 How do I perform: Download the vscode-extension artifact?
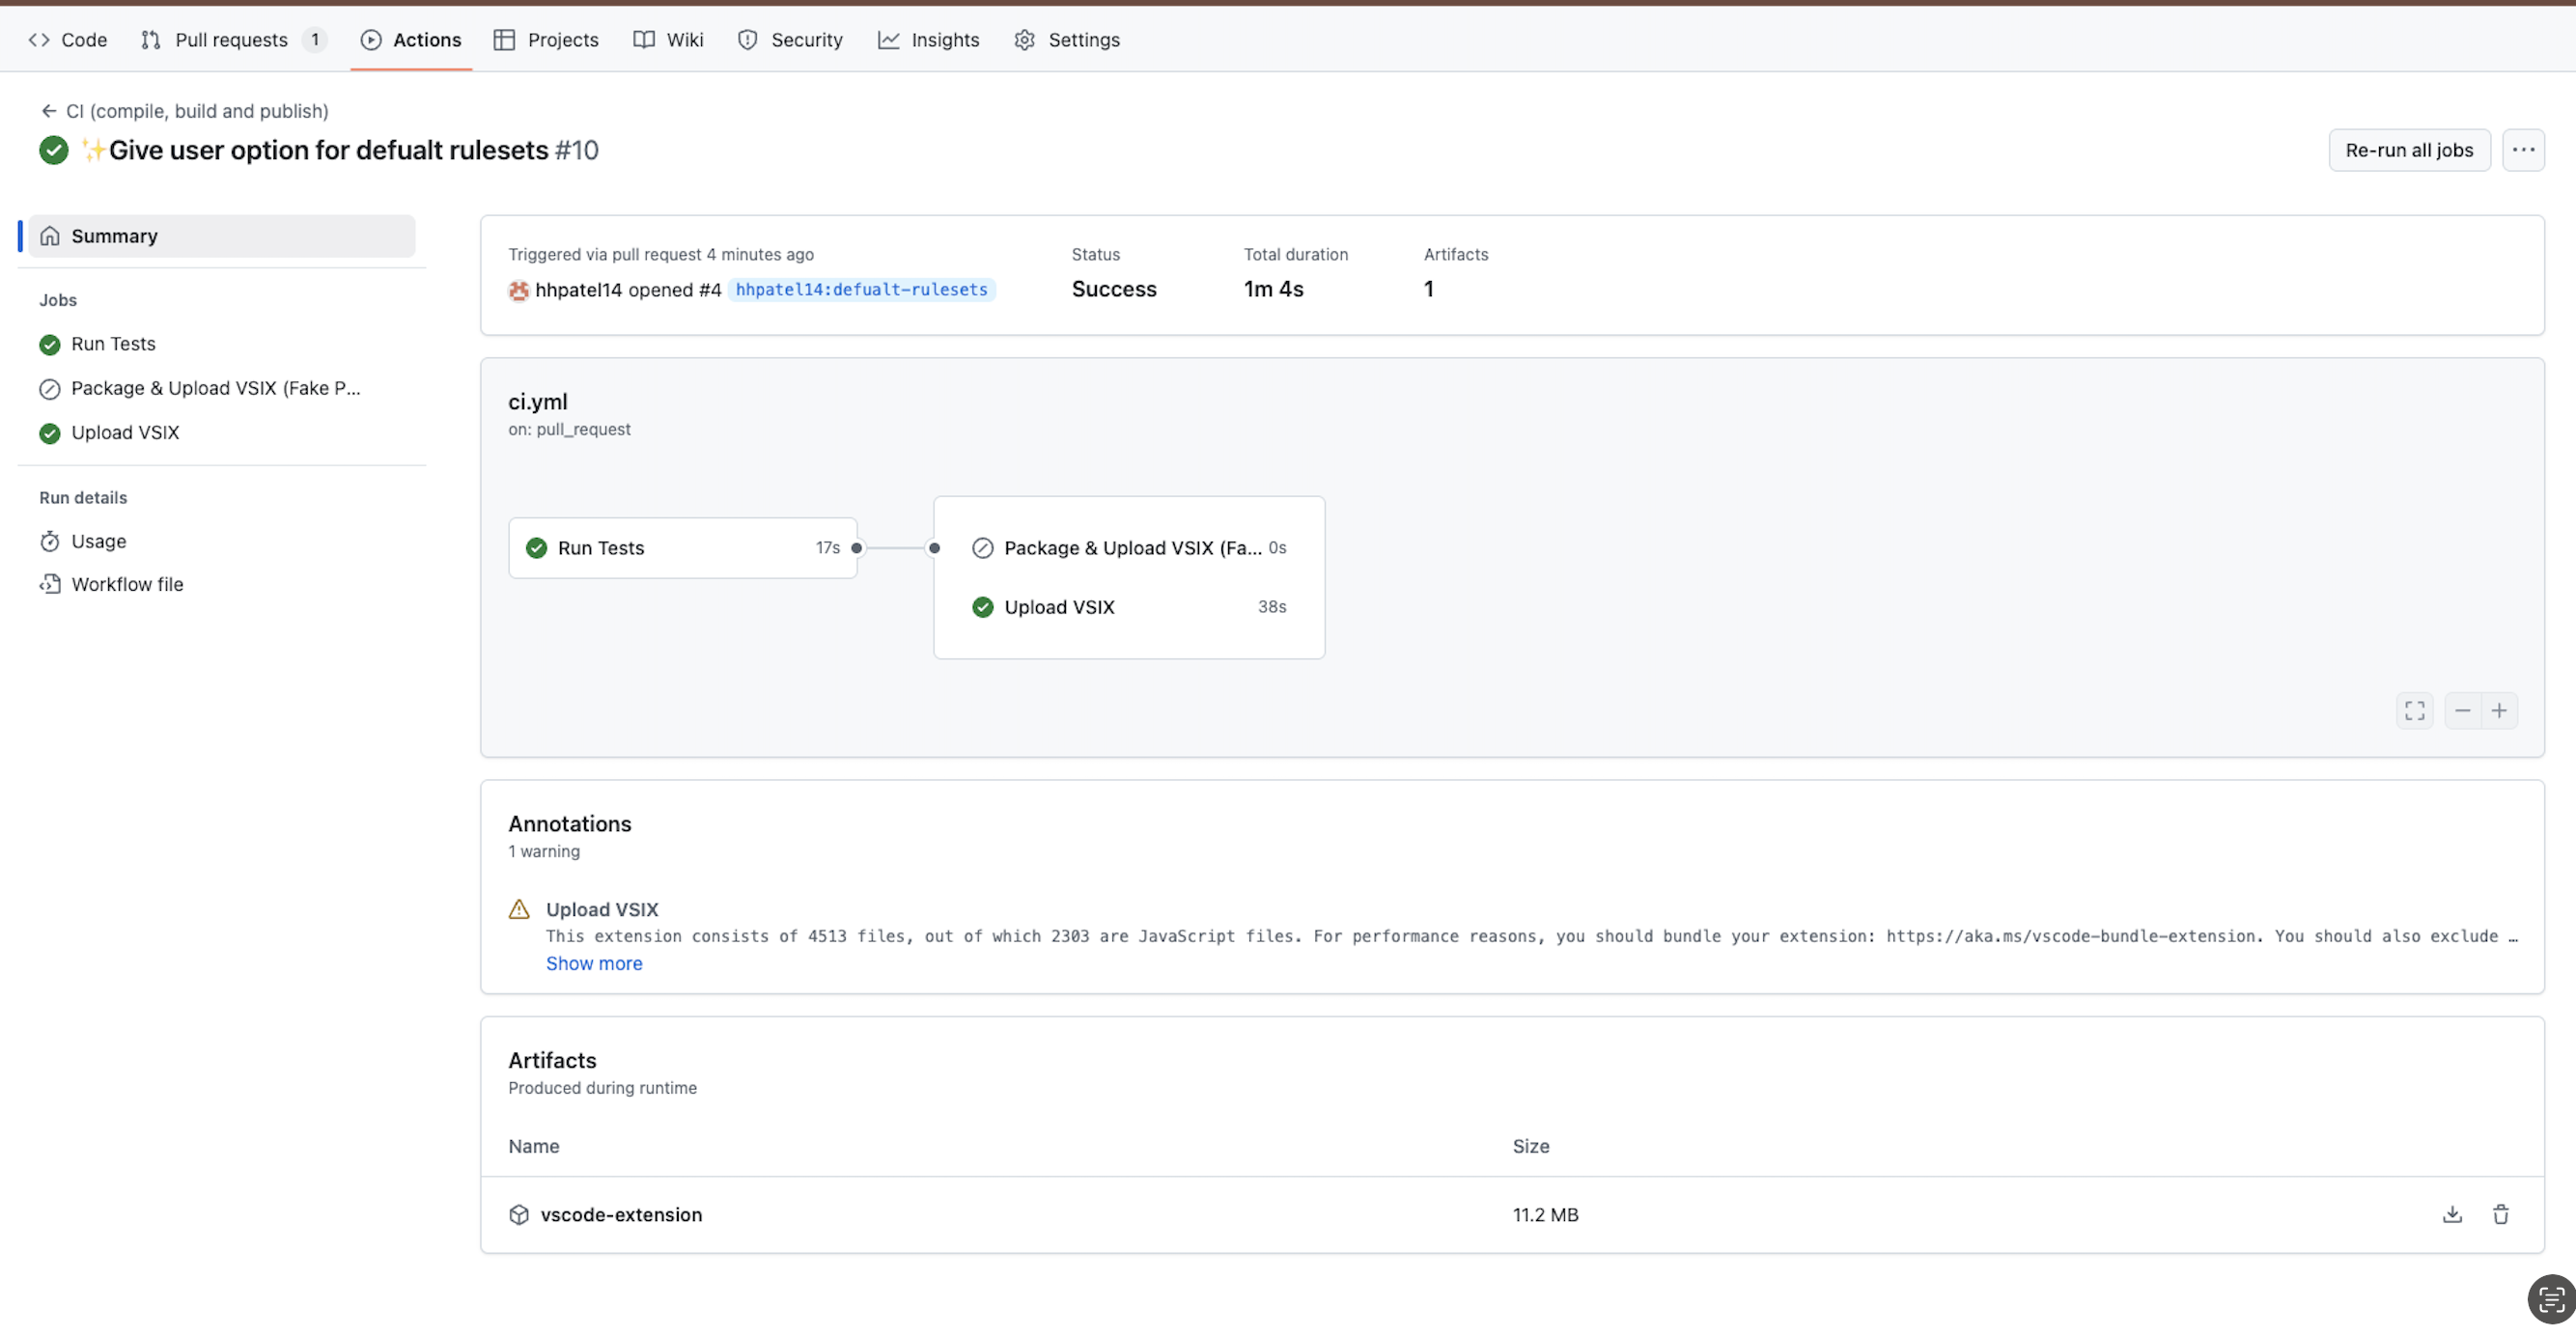tap(2451, 1214)
